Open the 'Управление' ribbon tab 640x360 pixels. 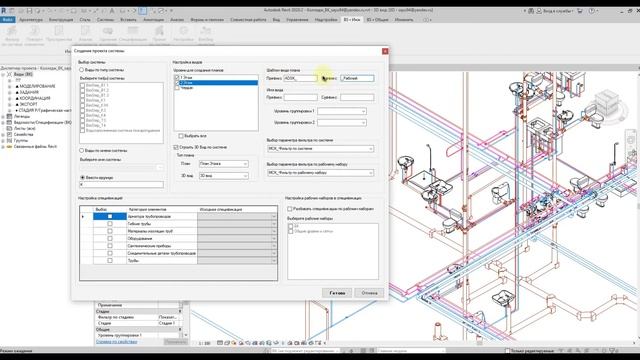pyautogui.click(x=297, y=20)
